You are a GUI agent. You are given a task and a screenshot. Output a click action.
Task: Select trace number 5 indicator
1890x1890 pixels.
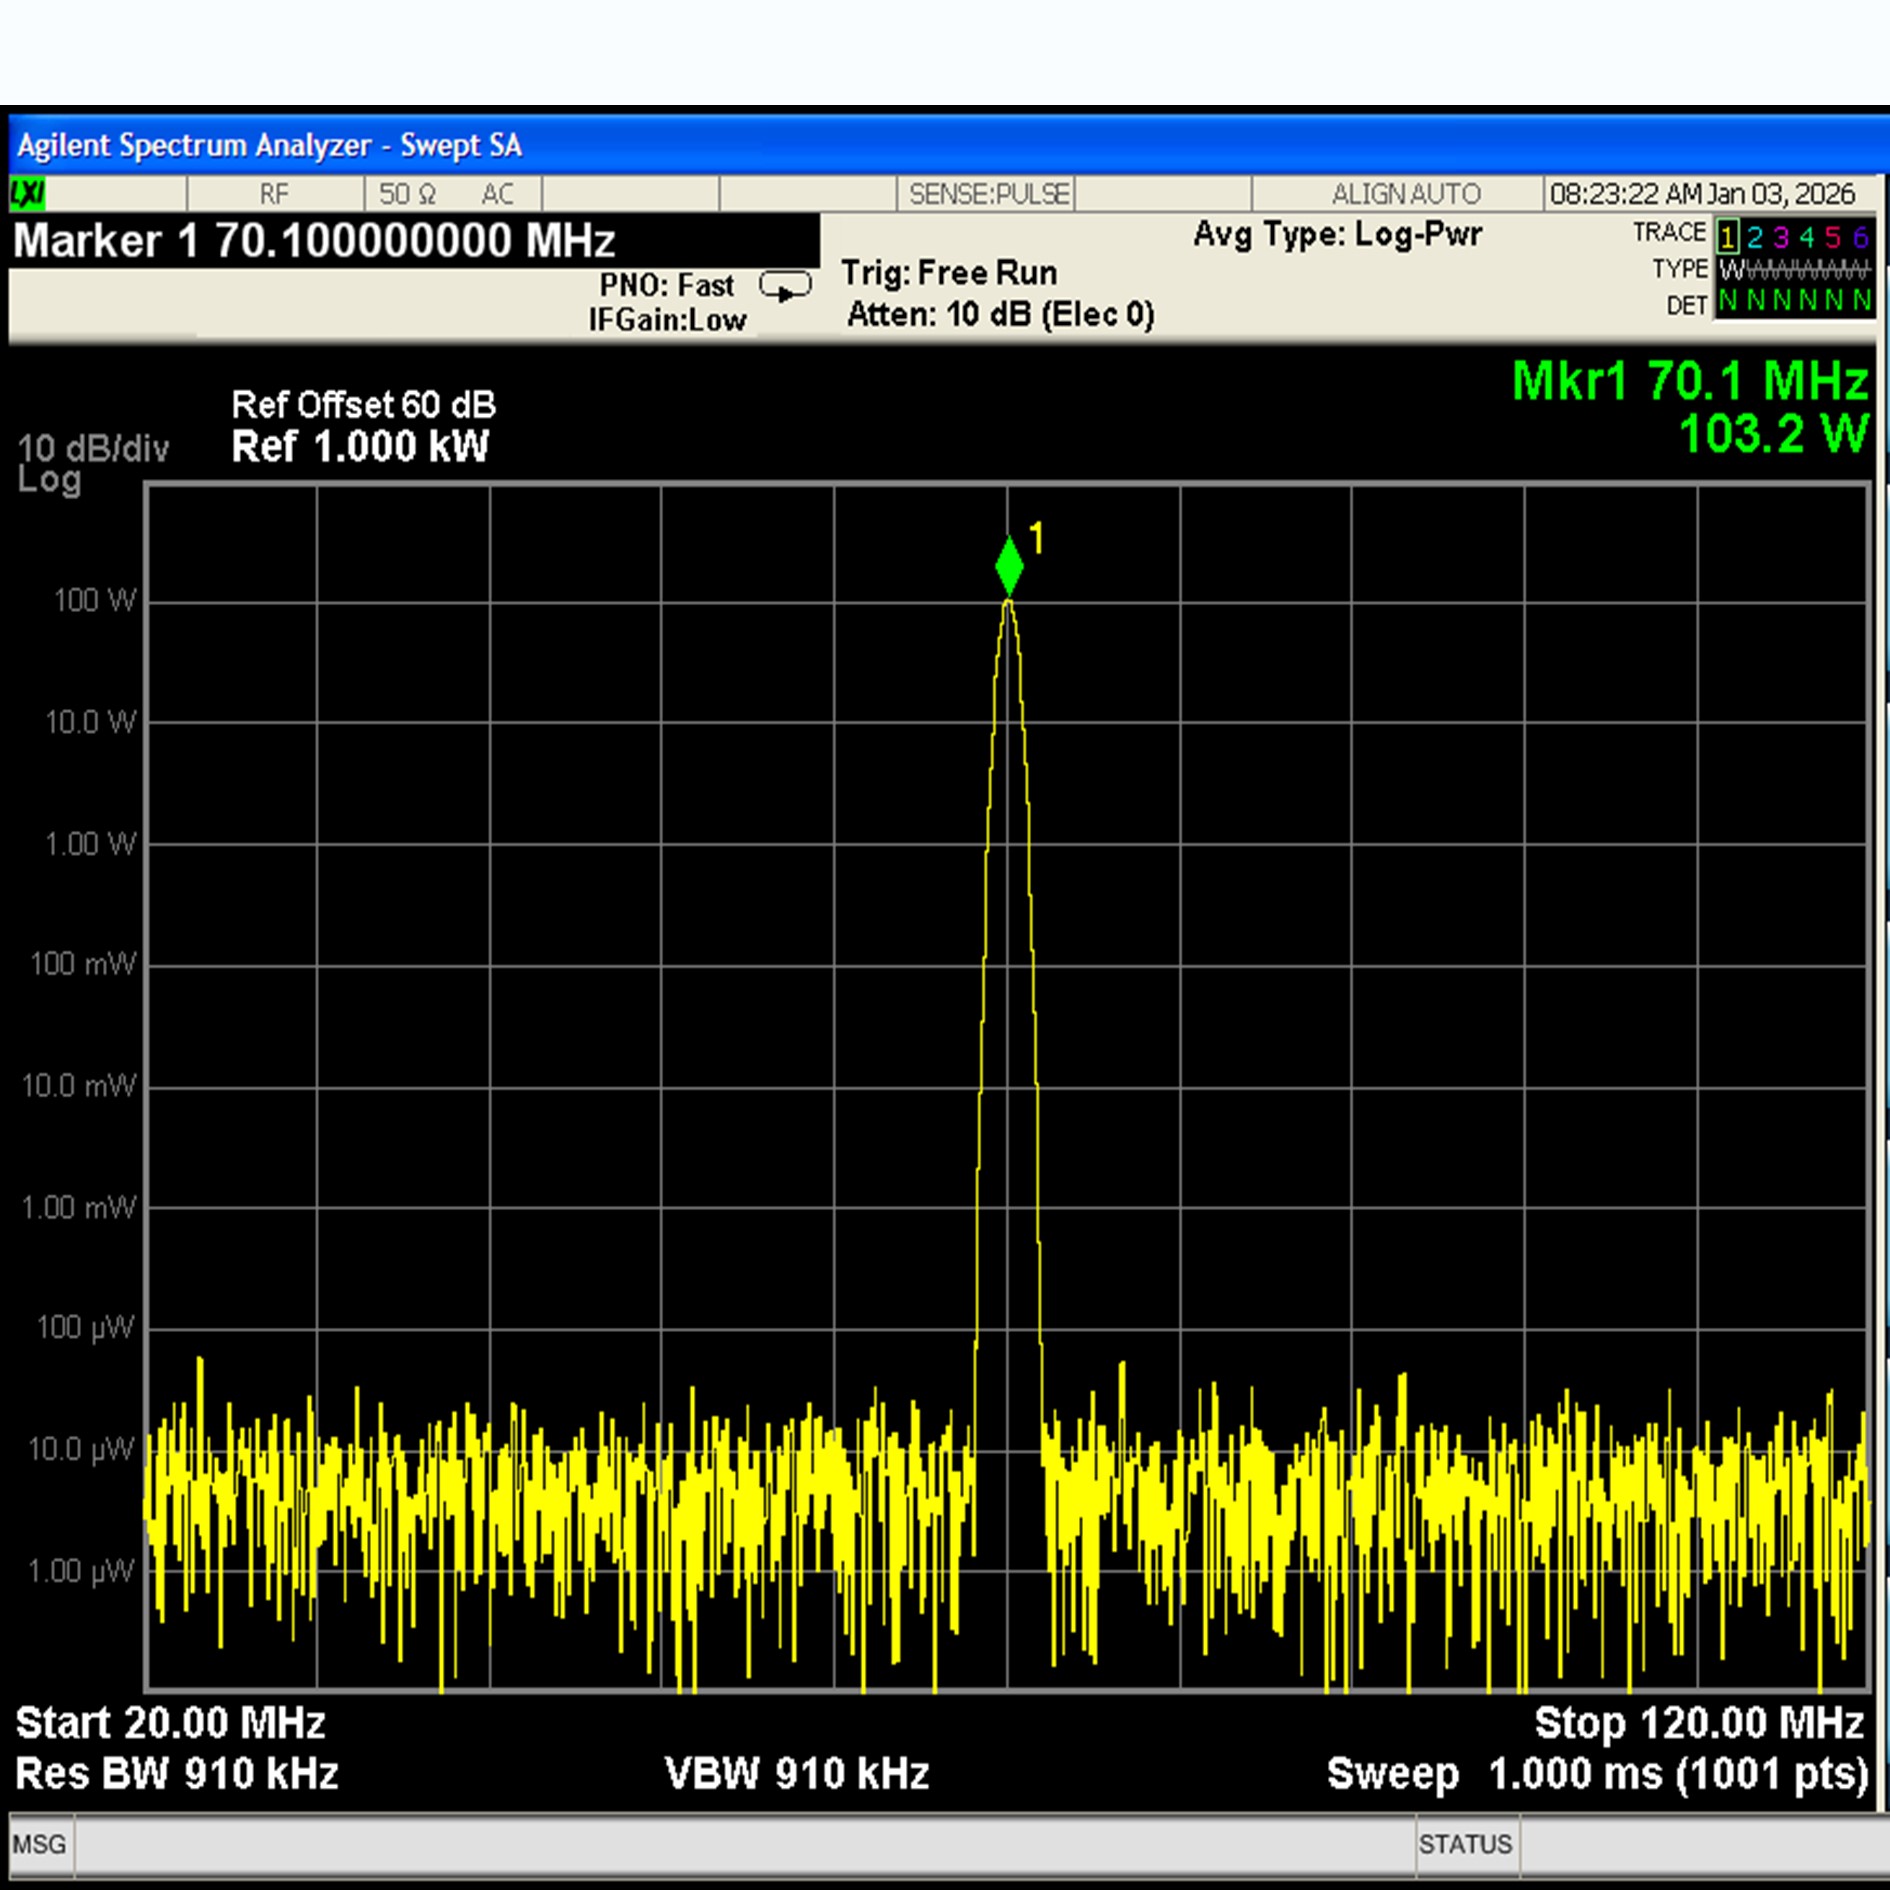click(1833, 238)
